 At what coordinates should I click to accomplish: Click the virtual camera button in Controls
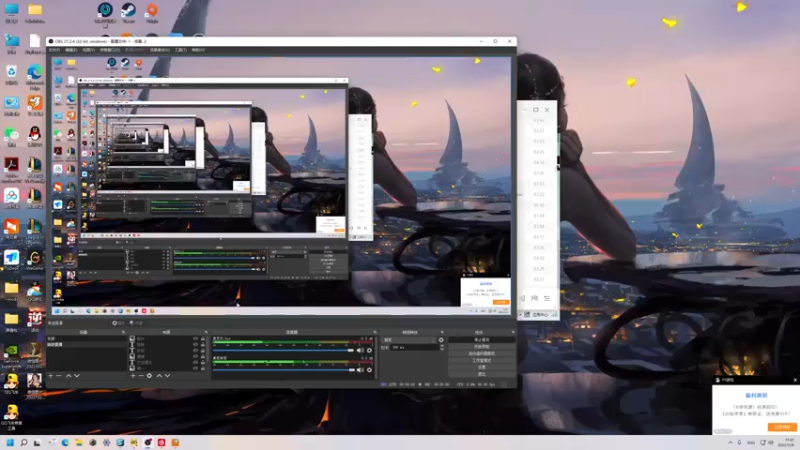point(482,354)
